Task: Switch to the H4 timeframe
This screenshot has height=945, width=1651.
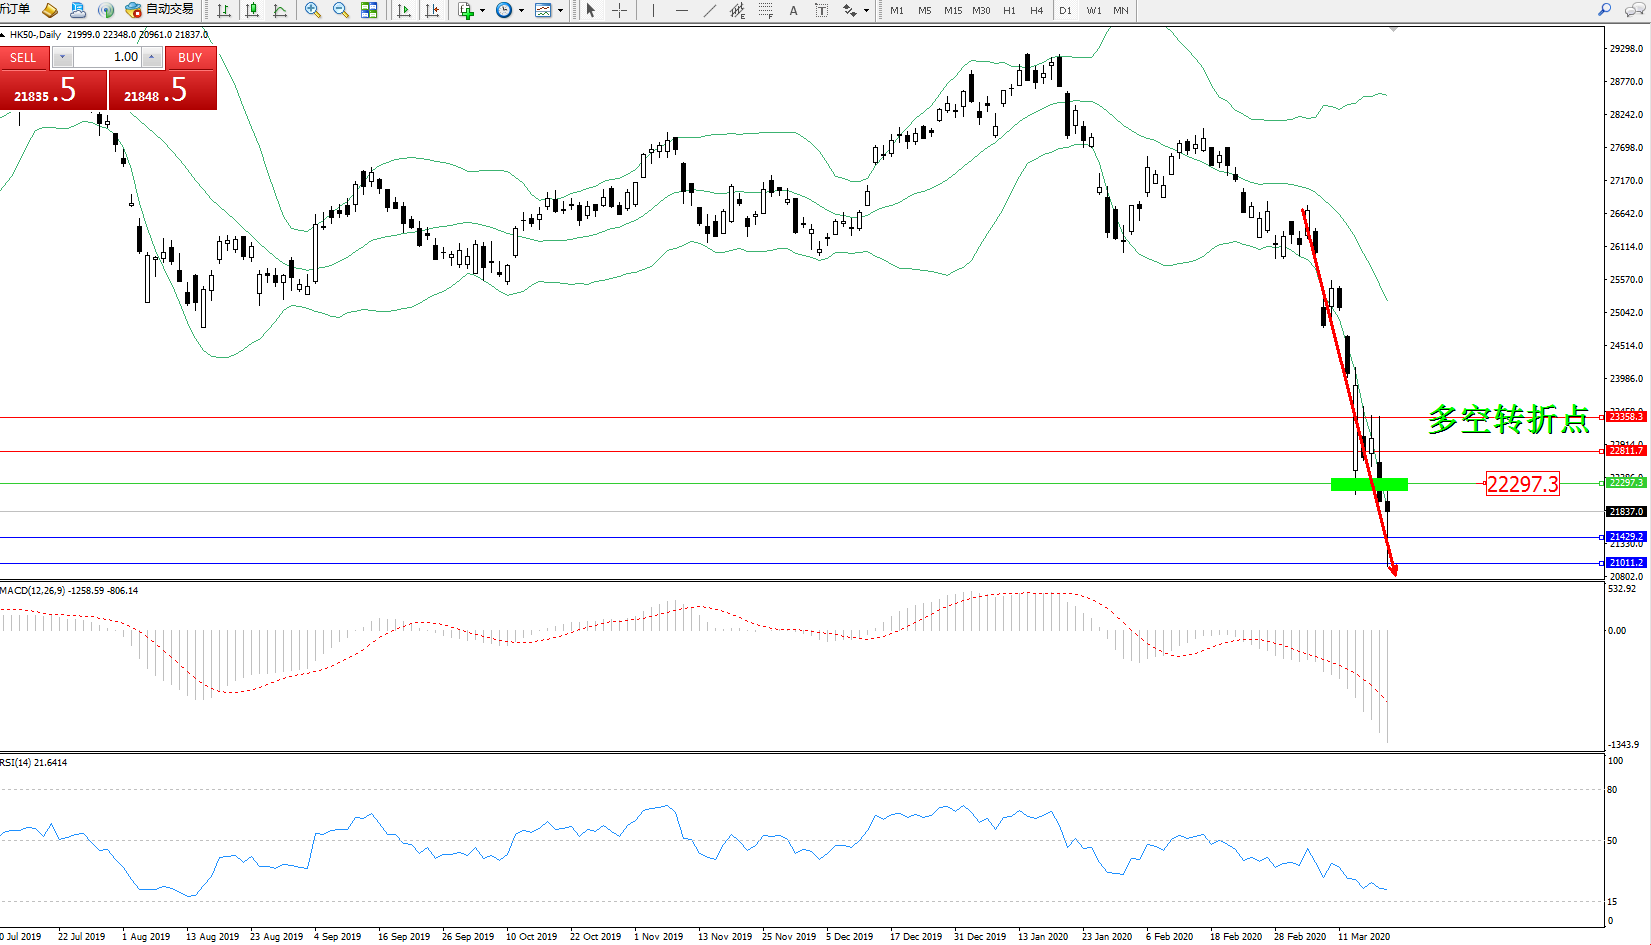Action: tap(1037, 10)
